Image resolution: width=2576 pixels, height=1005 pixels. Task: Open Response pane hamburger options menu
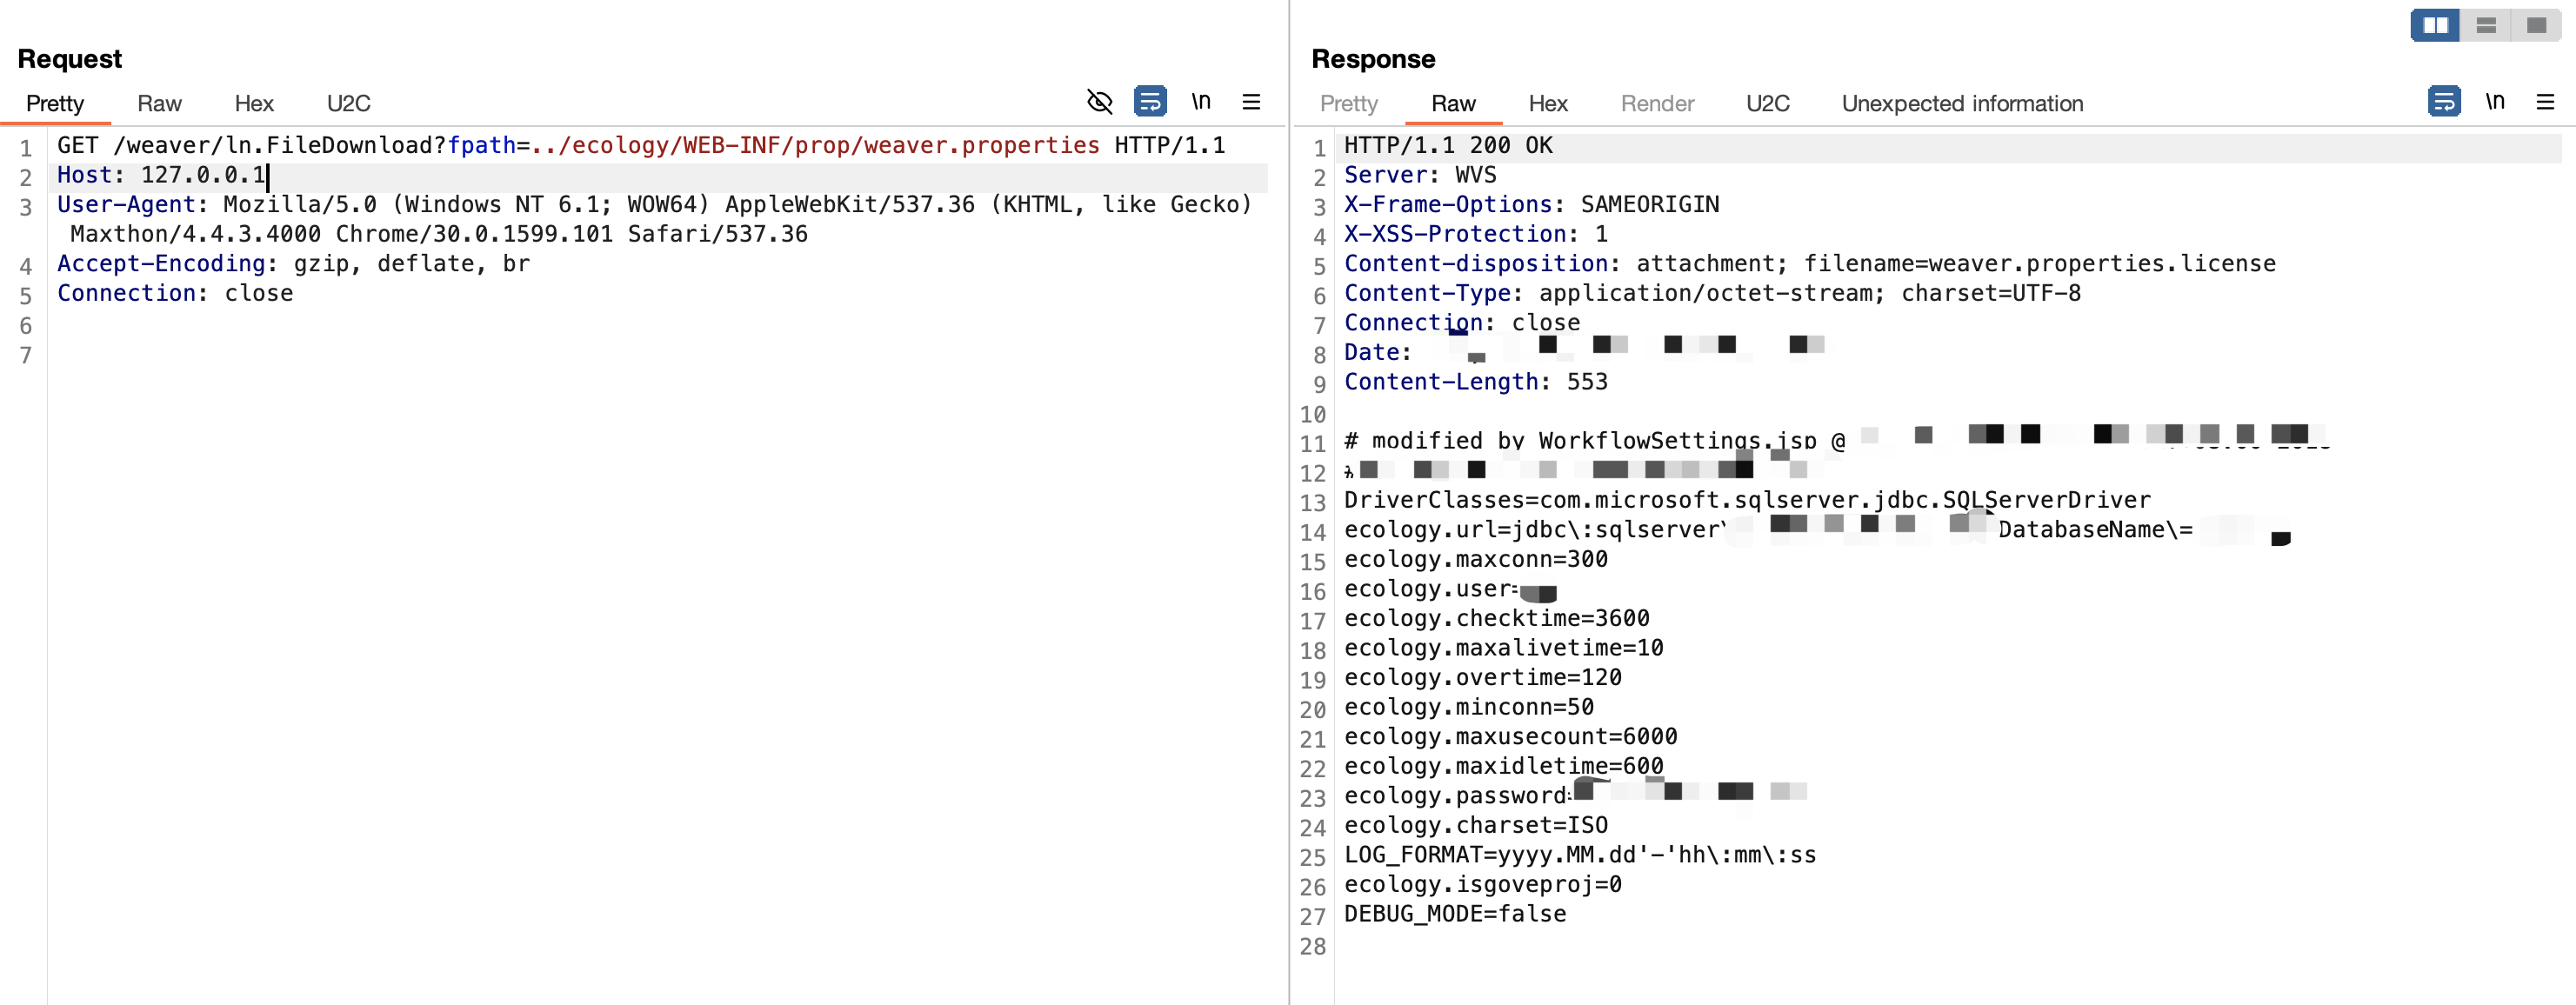(2545, 102)
